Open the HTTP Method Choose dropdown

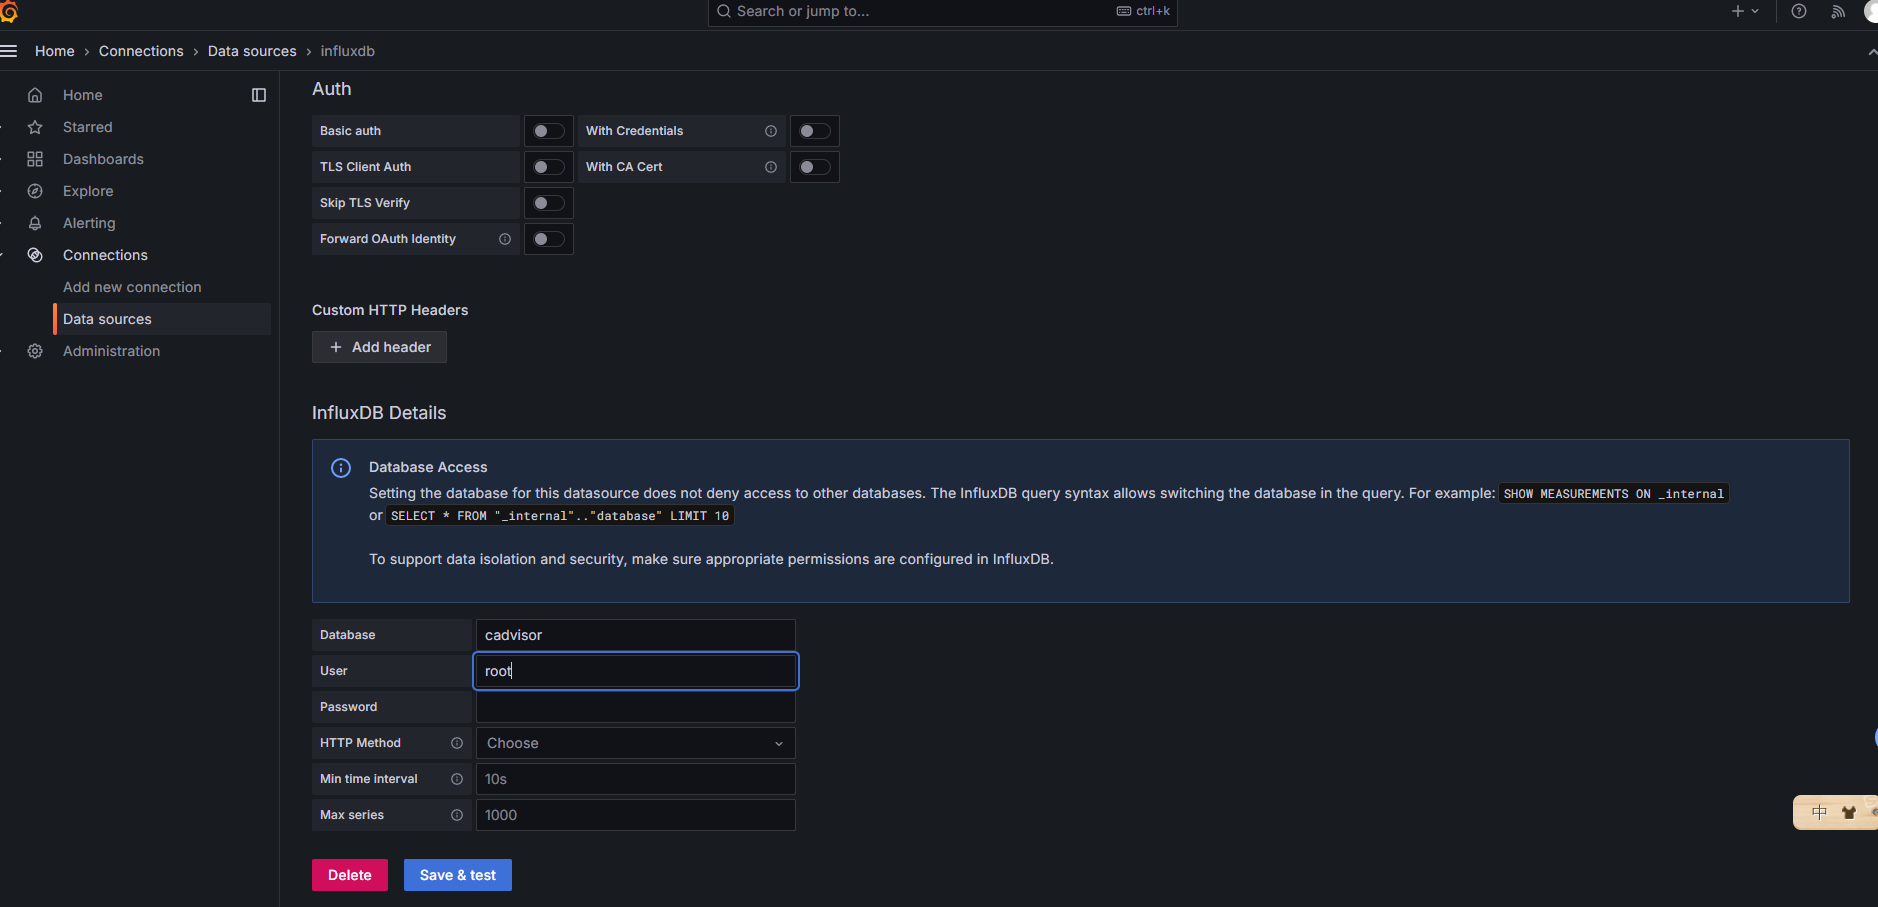tap(636, 743)
